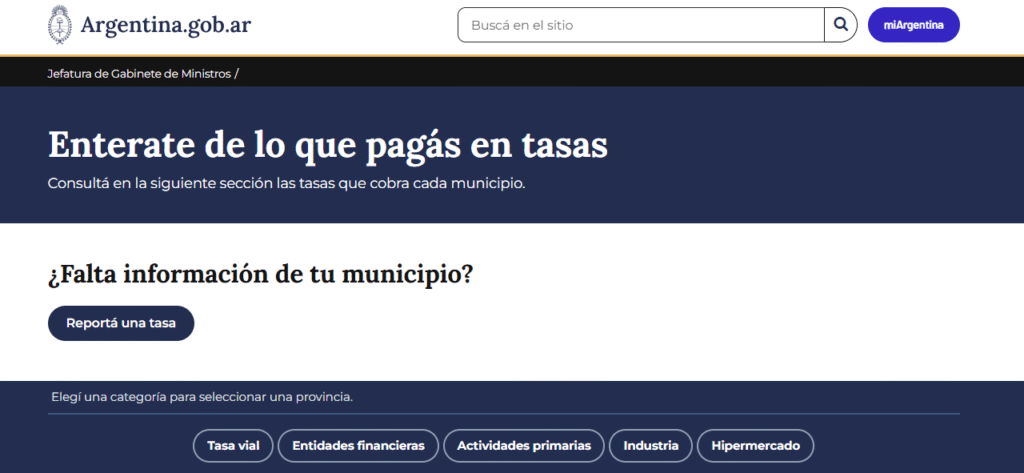
Task: Click the '¿Falta información de tu municipio?' heading
Action: pos(260,274)
